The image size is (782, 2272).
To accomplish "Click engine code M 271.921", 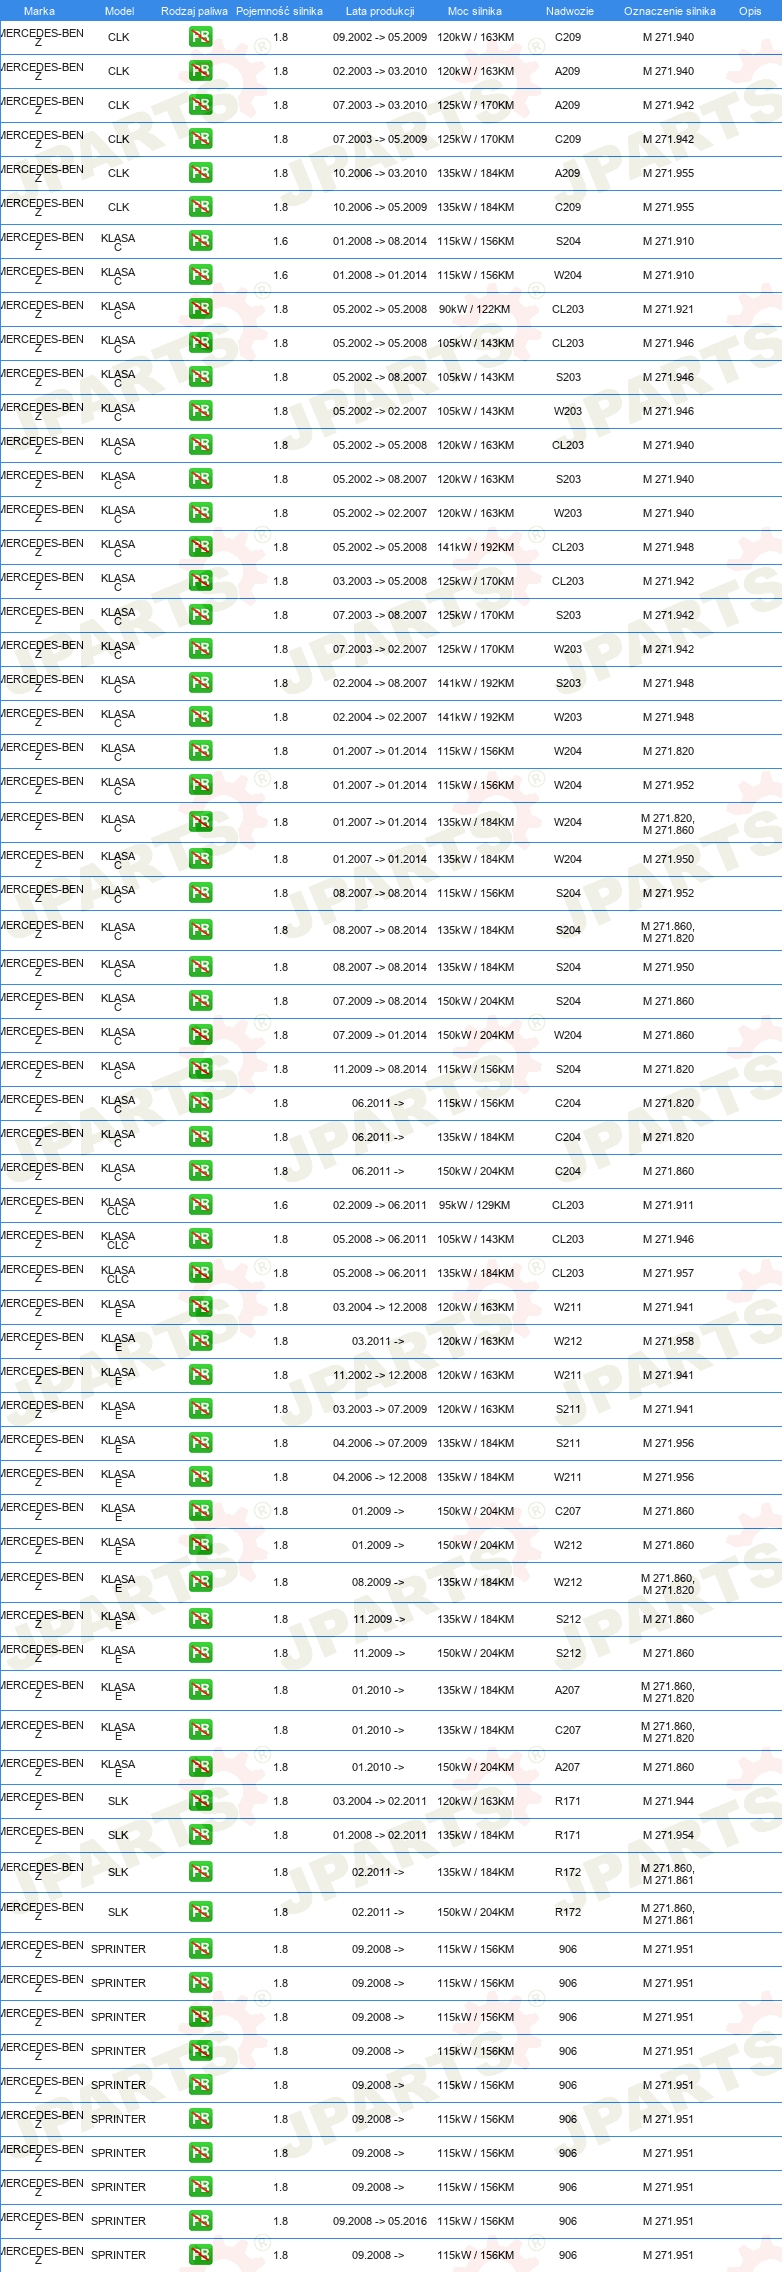I will coord(668,309).
